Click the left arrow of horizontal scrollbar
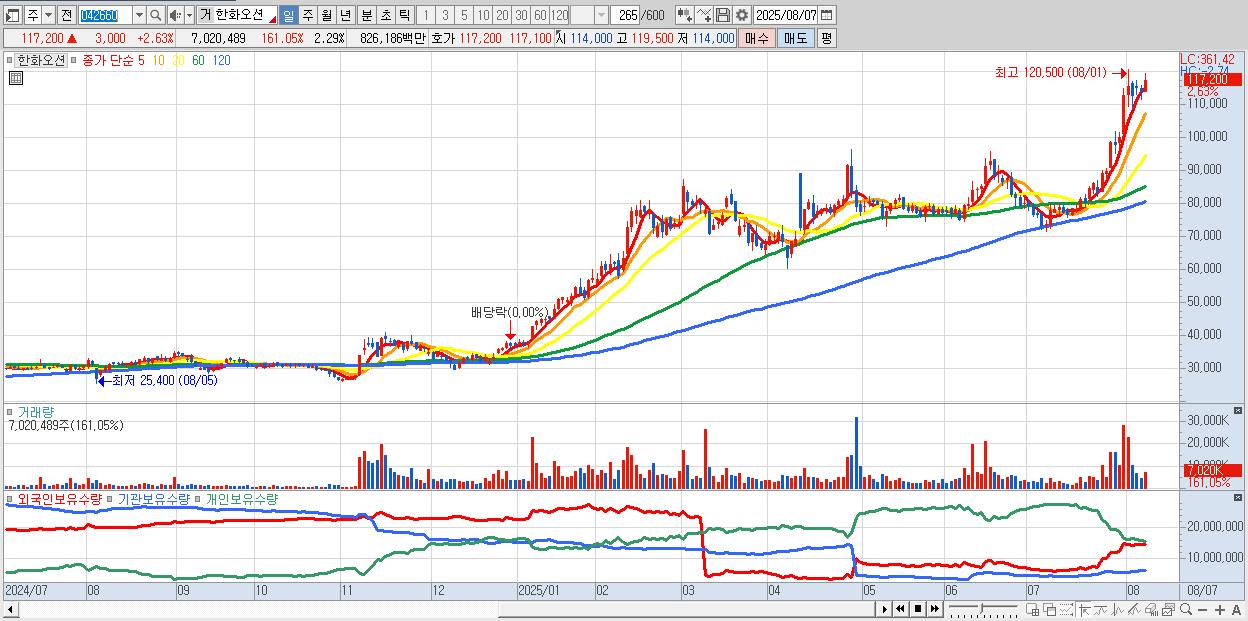1248x621 pixels. [x=10, y=609]
